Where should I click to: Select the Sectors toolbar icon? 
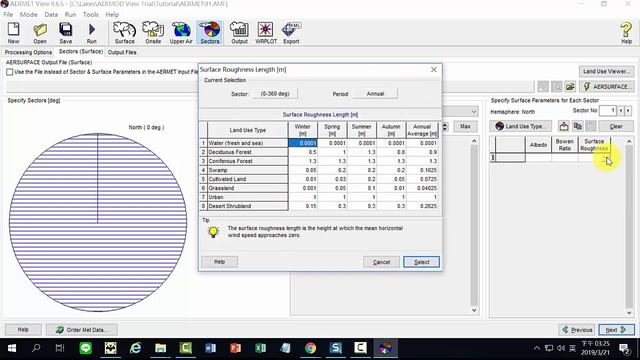pyautogui.click(x=210, y=33)
